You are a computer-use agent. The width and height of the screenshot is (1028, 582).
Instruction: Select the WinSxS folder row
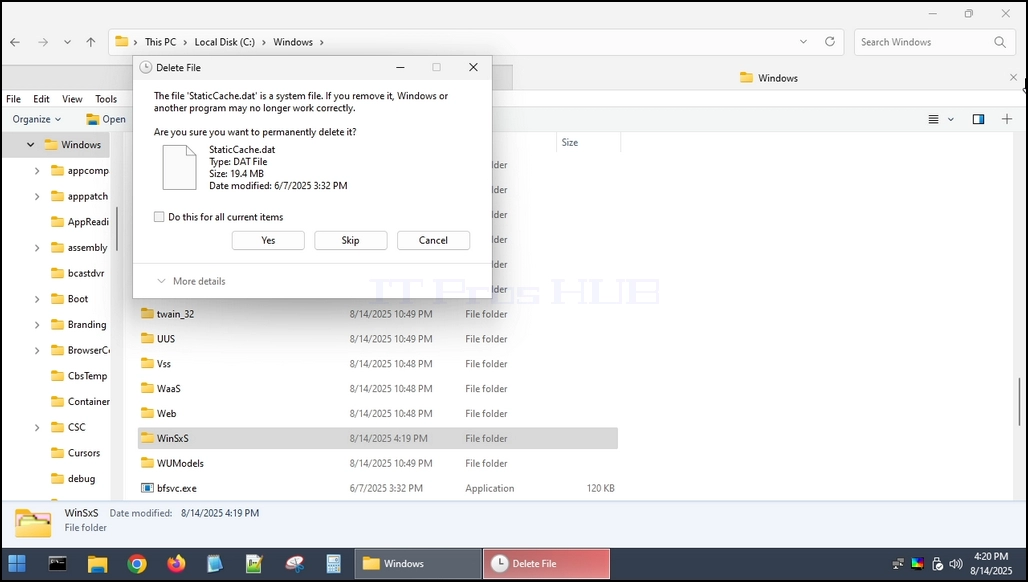click(378, 438)
